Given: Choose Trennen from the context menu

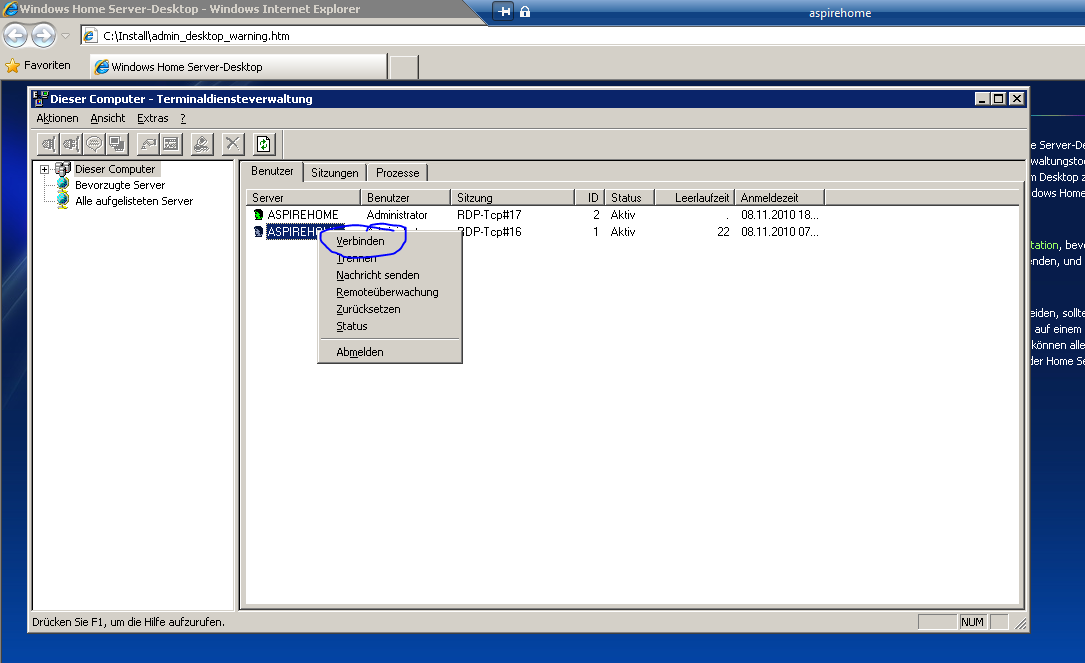Looking at the screenshot, I should coord(390,258).
